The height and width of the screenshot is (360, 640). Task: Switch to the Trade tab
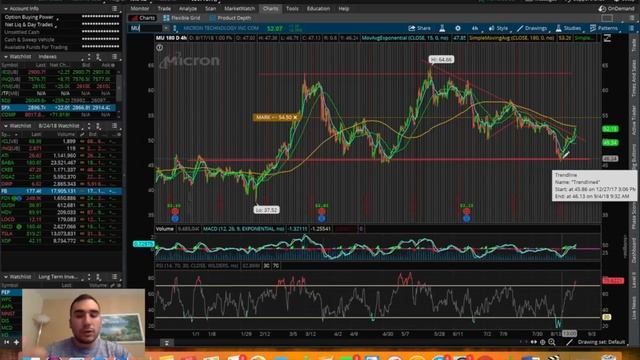click(164, 9)
